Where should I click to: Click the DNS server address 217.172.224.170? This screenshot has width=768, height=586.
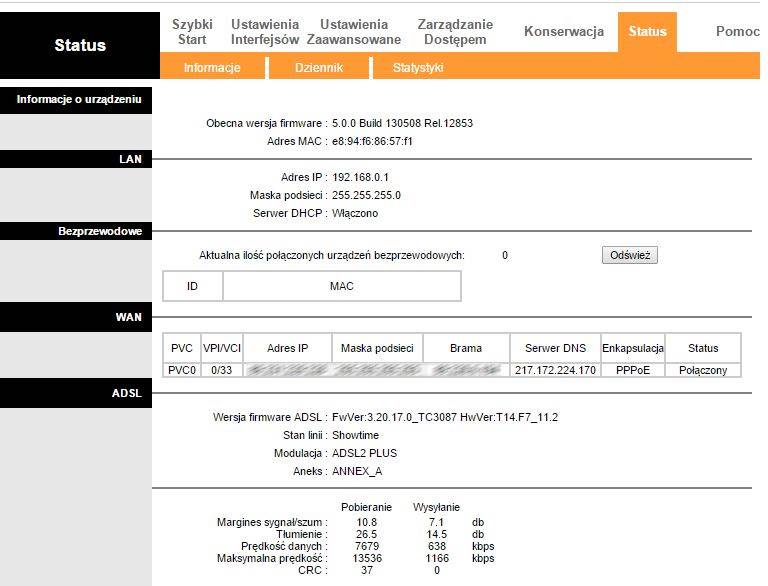555,370
